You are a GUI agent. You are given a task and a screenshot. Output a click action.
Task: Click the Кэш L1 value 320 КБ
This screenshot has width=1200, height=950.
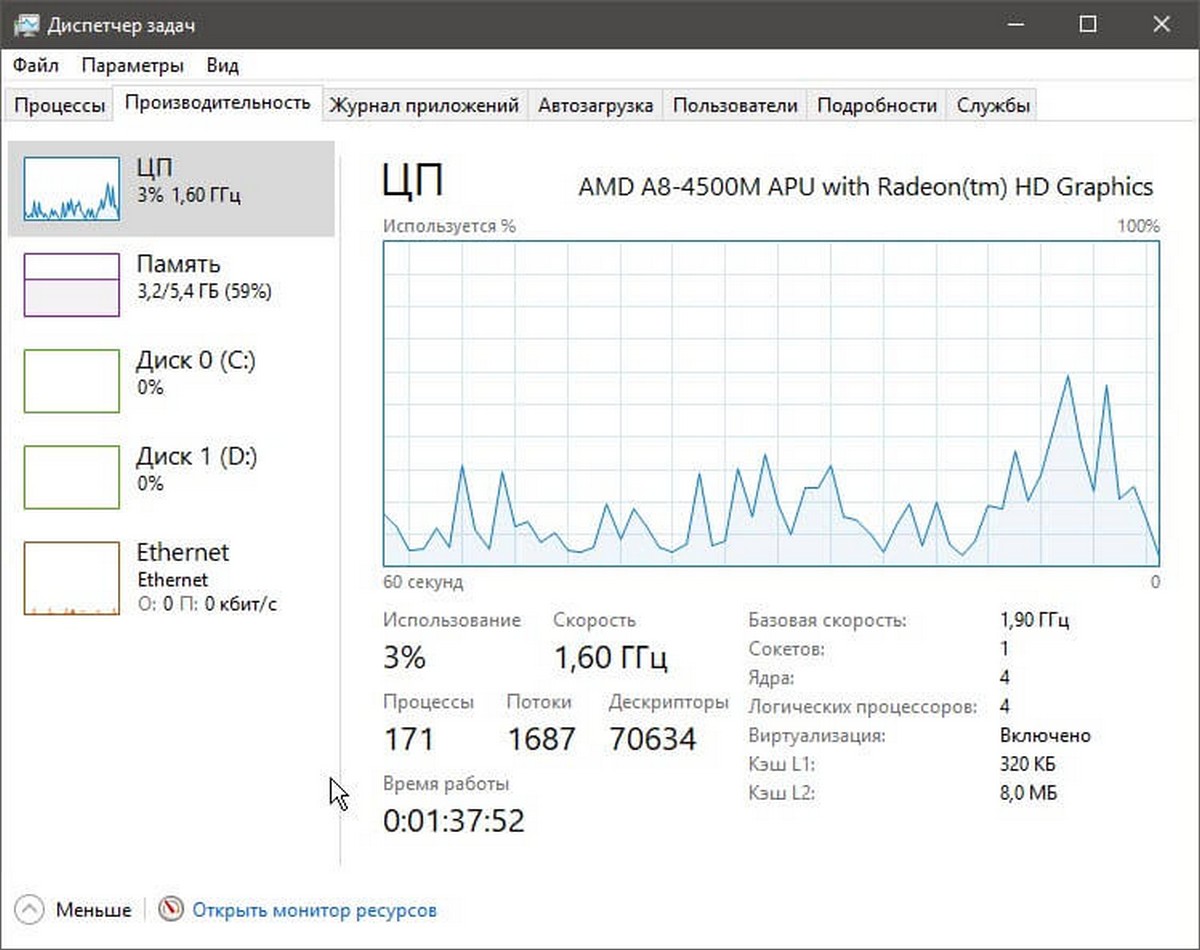(1027, 765)
